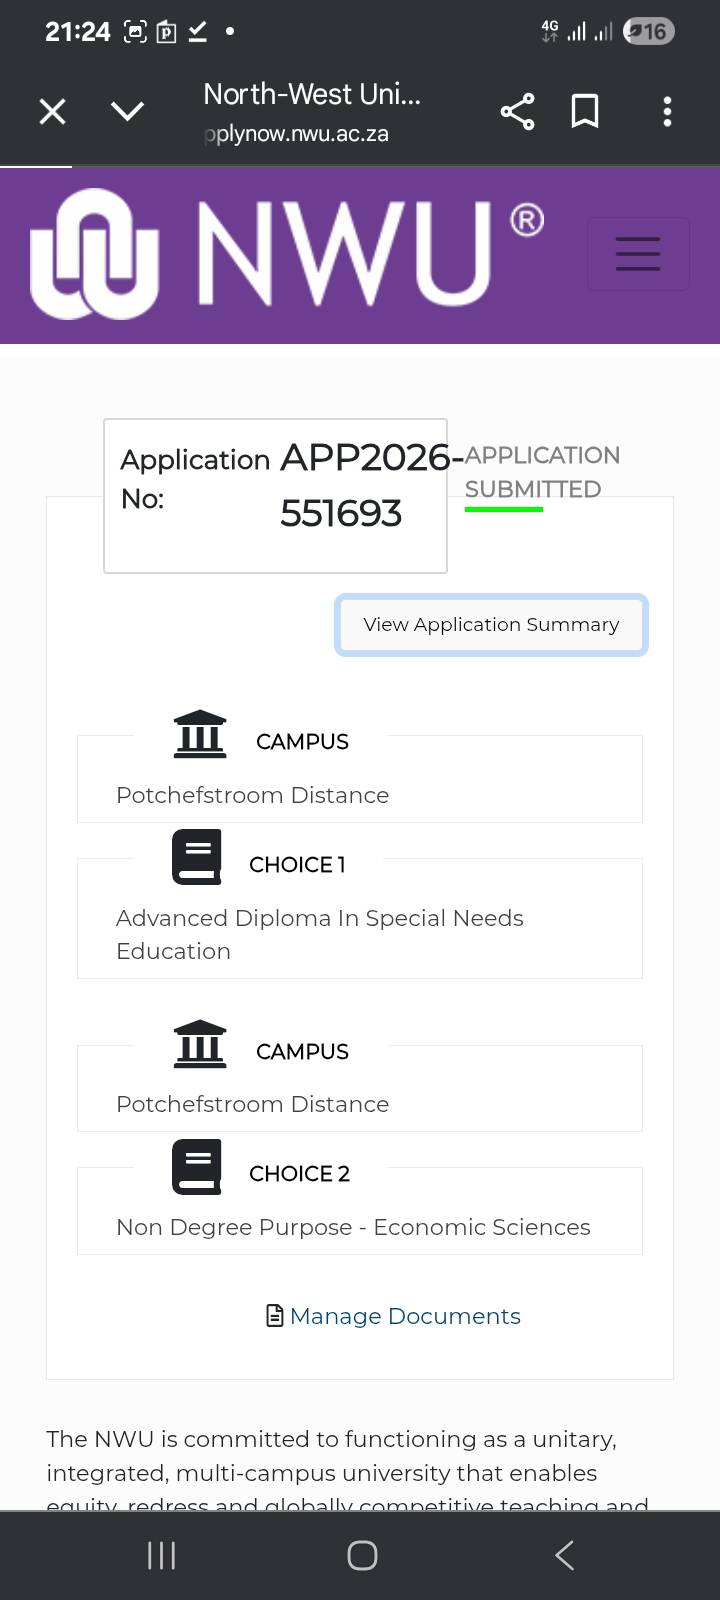Expand the downward chevron in browser bar

(x=128, y=111)
